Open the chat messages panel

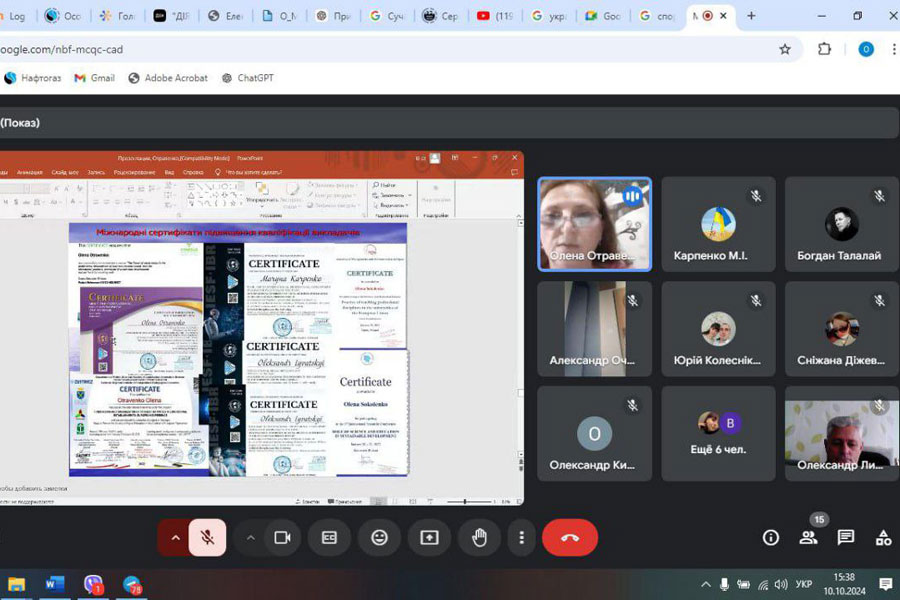pos(846,537)
